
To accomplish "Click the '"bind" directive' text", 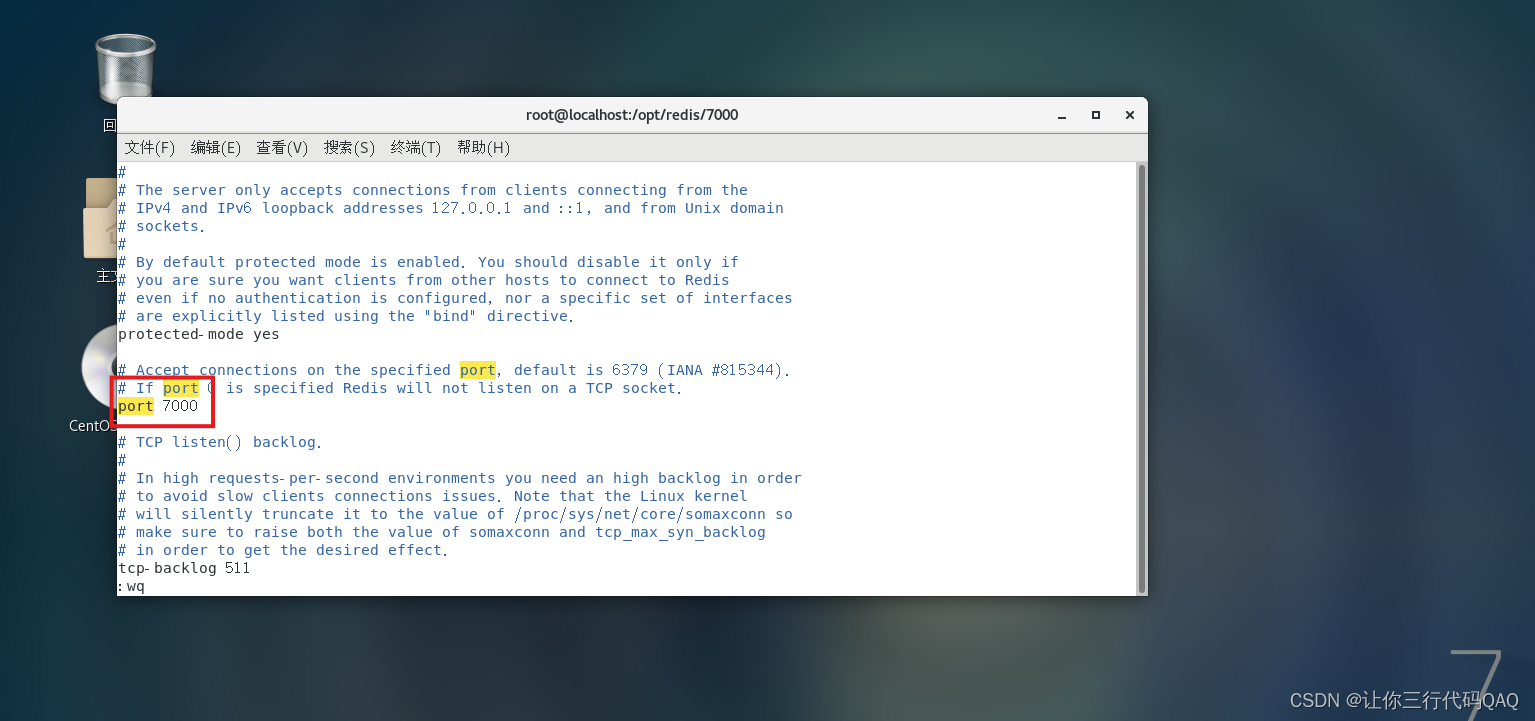I will coord(499,316).
